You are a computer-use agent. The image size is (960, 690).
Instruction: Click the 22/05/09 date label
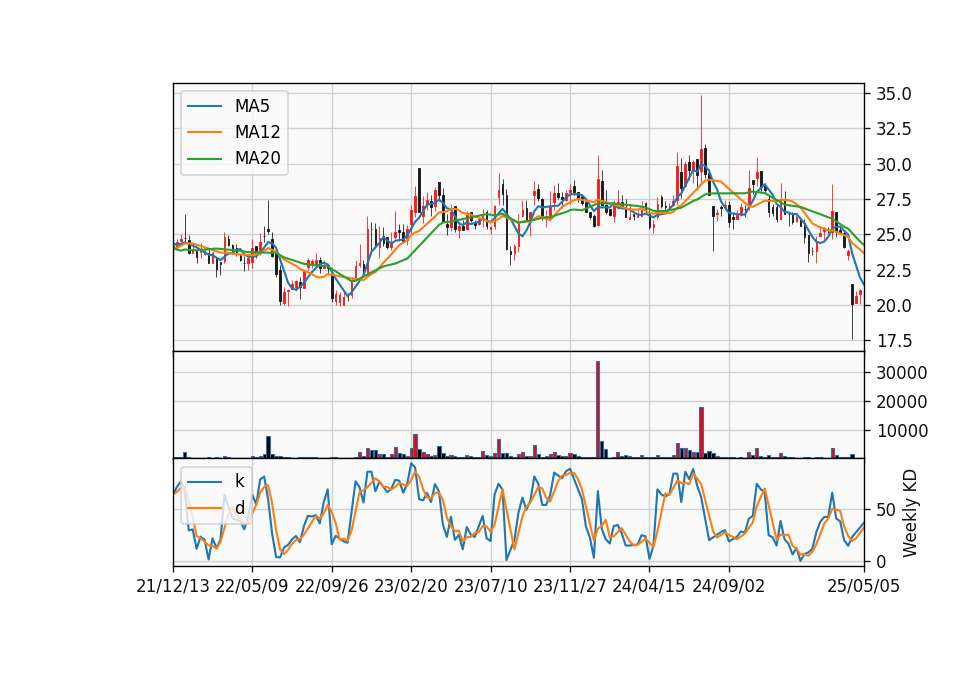pos(252,586)
